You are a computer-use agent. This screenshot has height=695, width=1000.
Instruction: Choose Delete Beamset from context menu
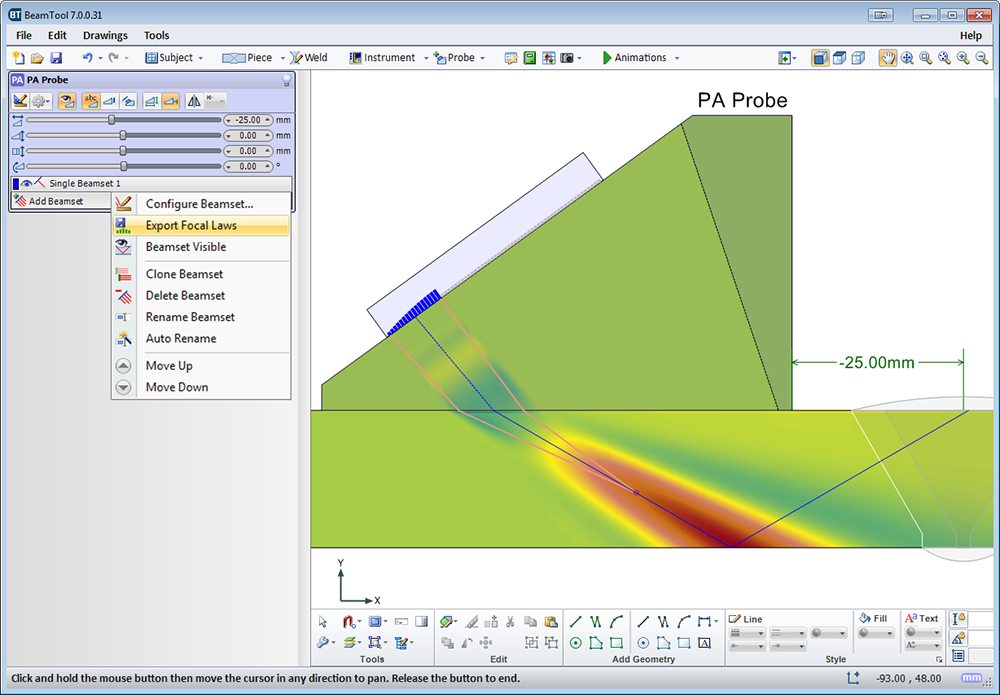(201, 296)
